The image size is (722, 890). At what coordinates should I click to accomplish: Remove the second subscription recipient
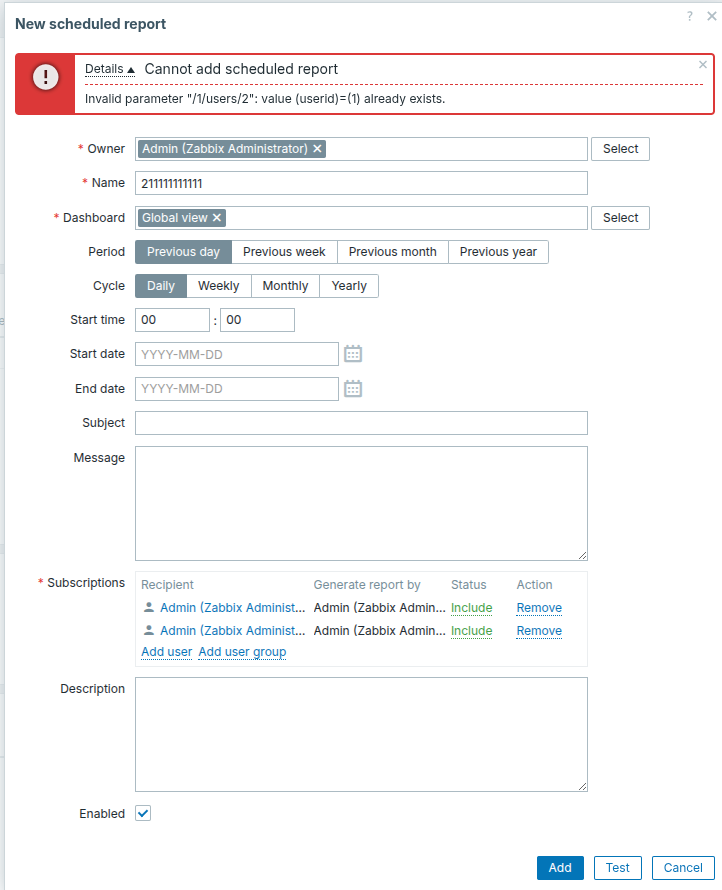(538, 631)
